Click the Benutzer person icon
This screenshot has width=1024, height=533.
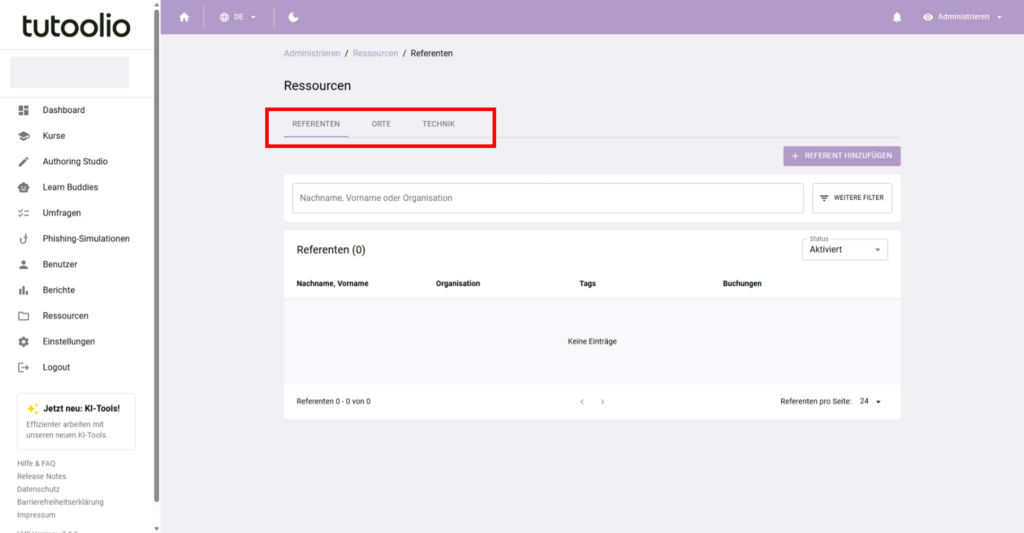[24, 265]
